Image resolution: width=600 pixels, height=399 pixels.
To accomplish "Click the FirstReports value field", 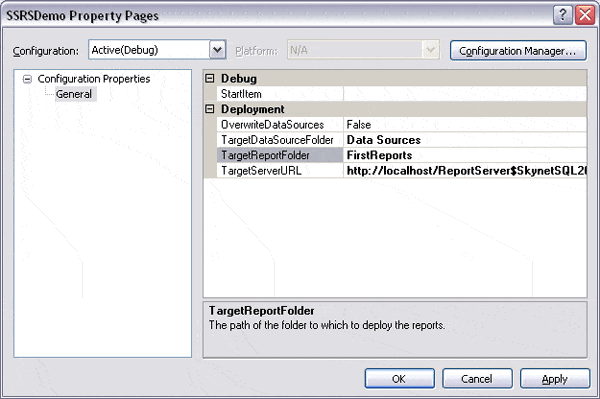I will pos(465,155).
